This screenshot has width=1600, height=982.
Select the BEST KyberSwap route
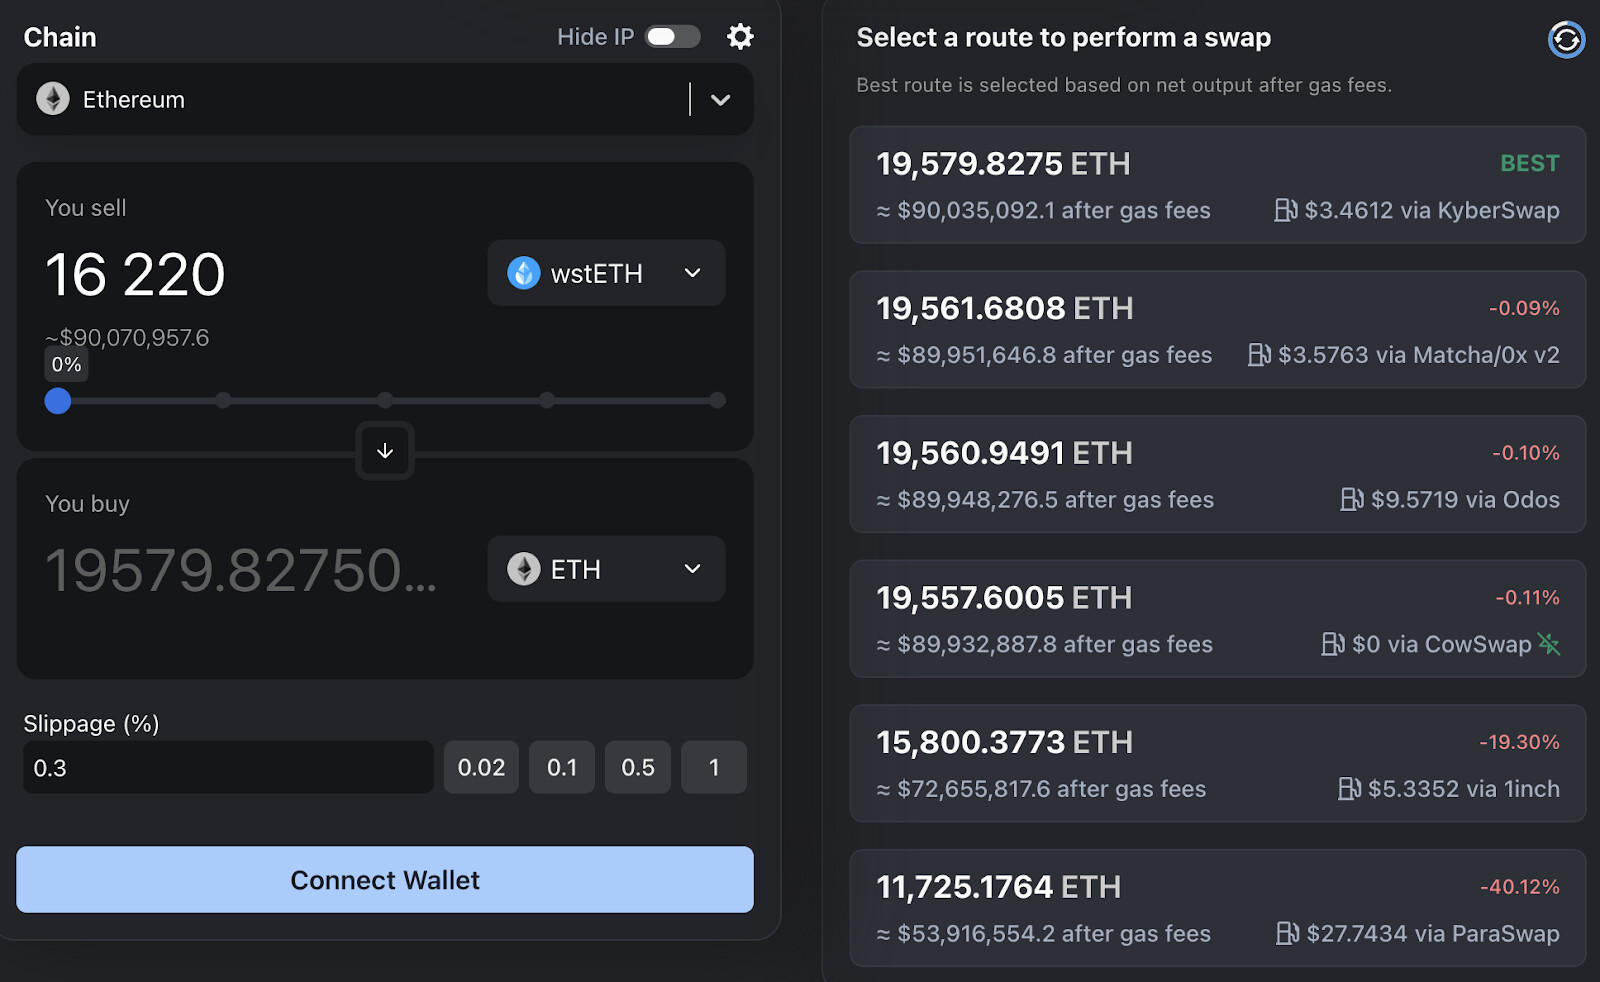pos(1217,185)
